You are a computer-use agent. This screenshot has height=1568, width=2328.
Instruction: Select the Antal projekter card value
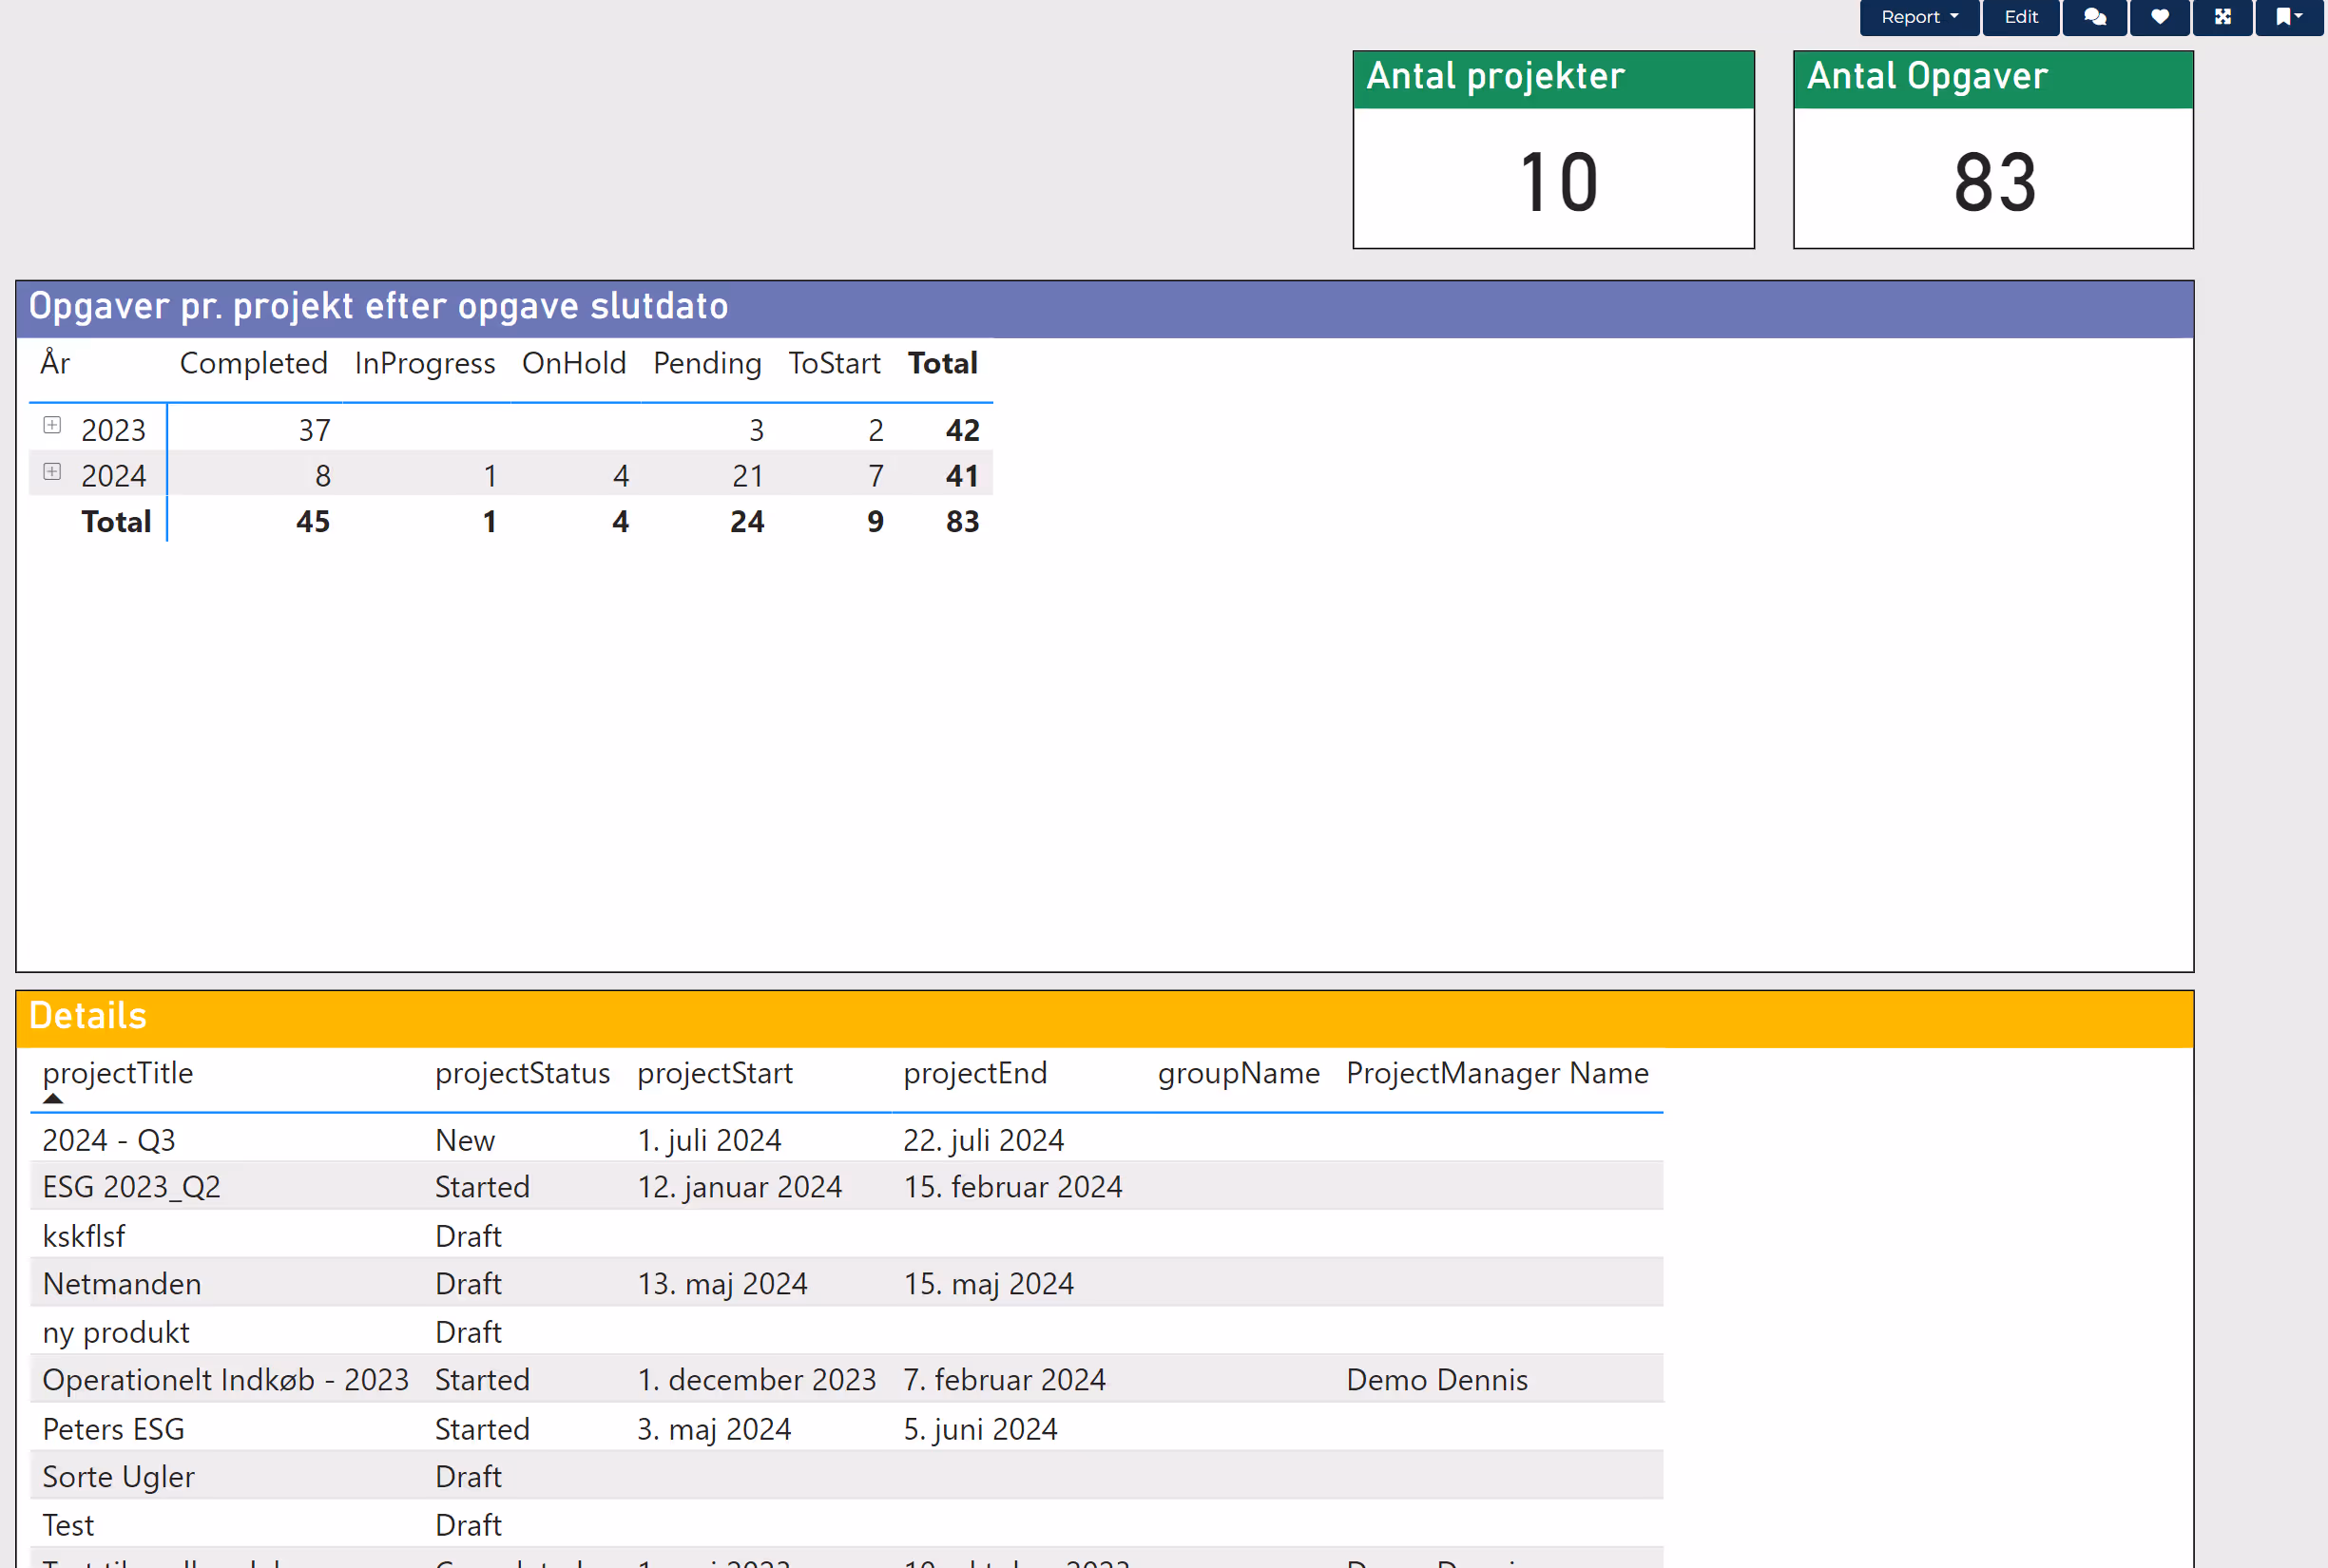(x=1557, y=182)
